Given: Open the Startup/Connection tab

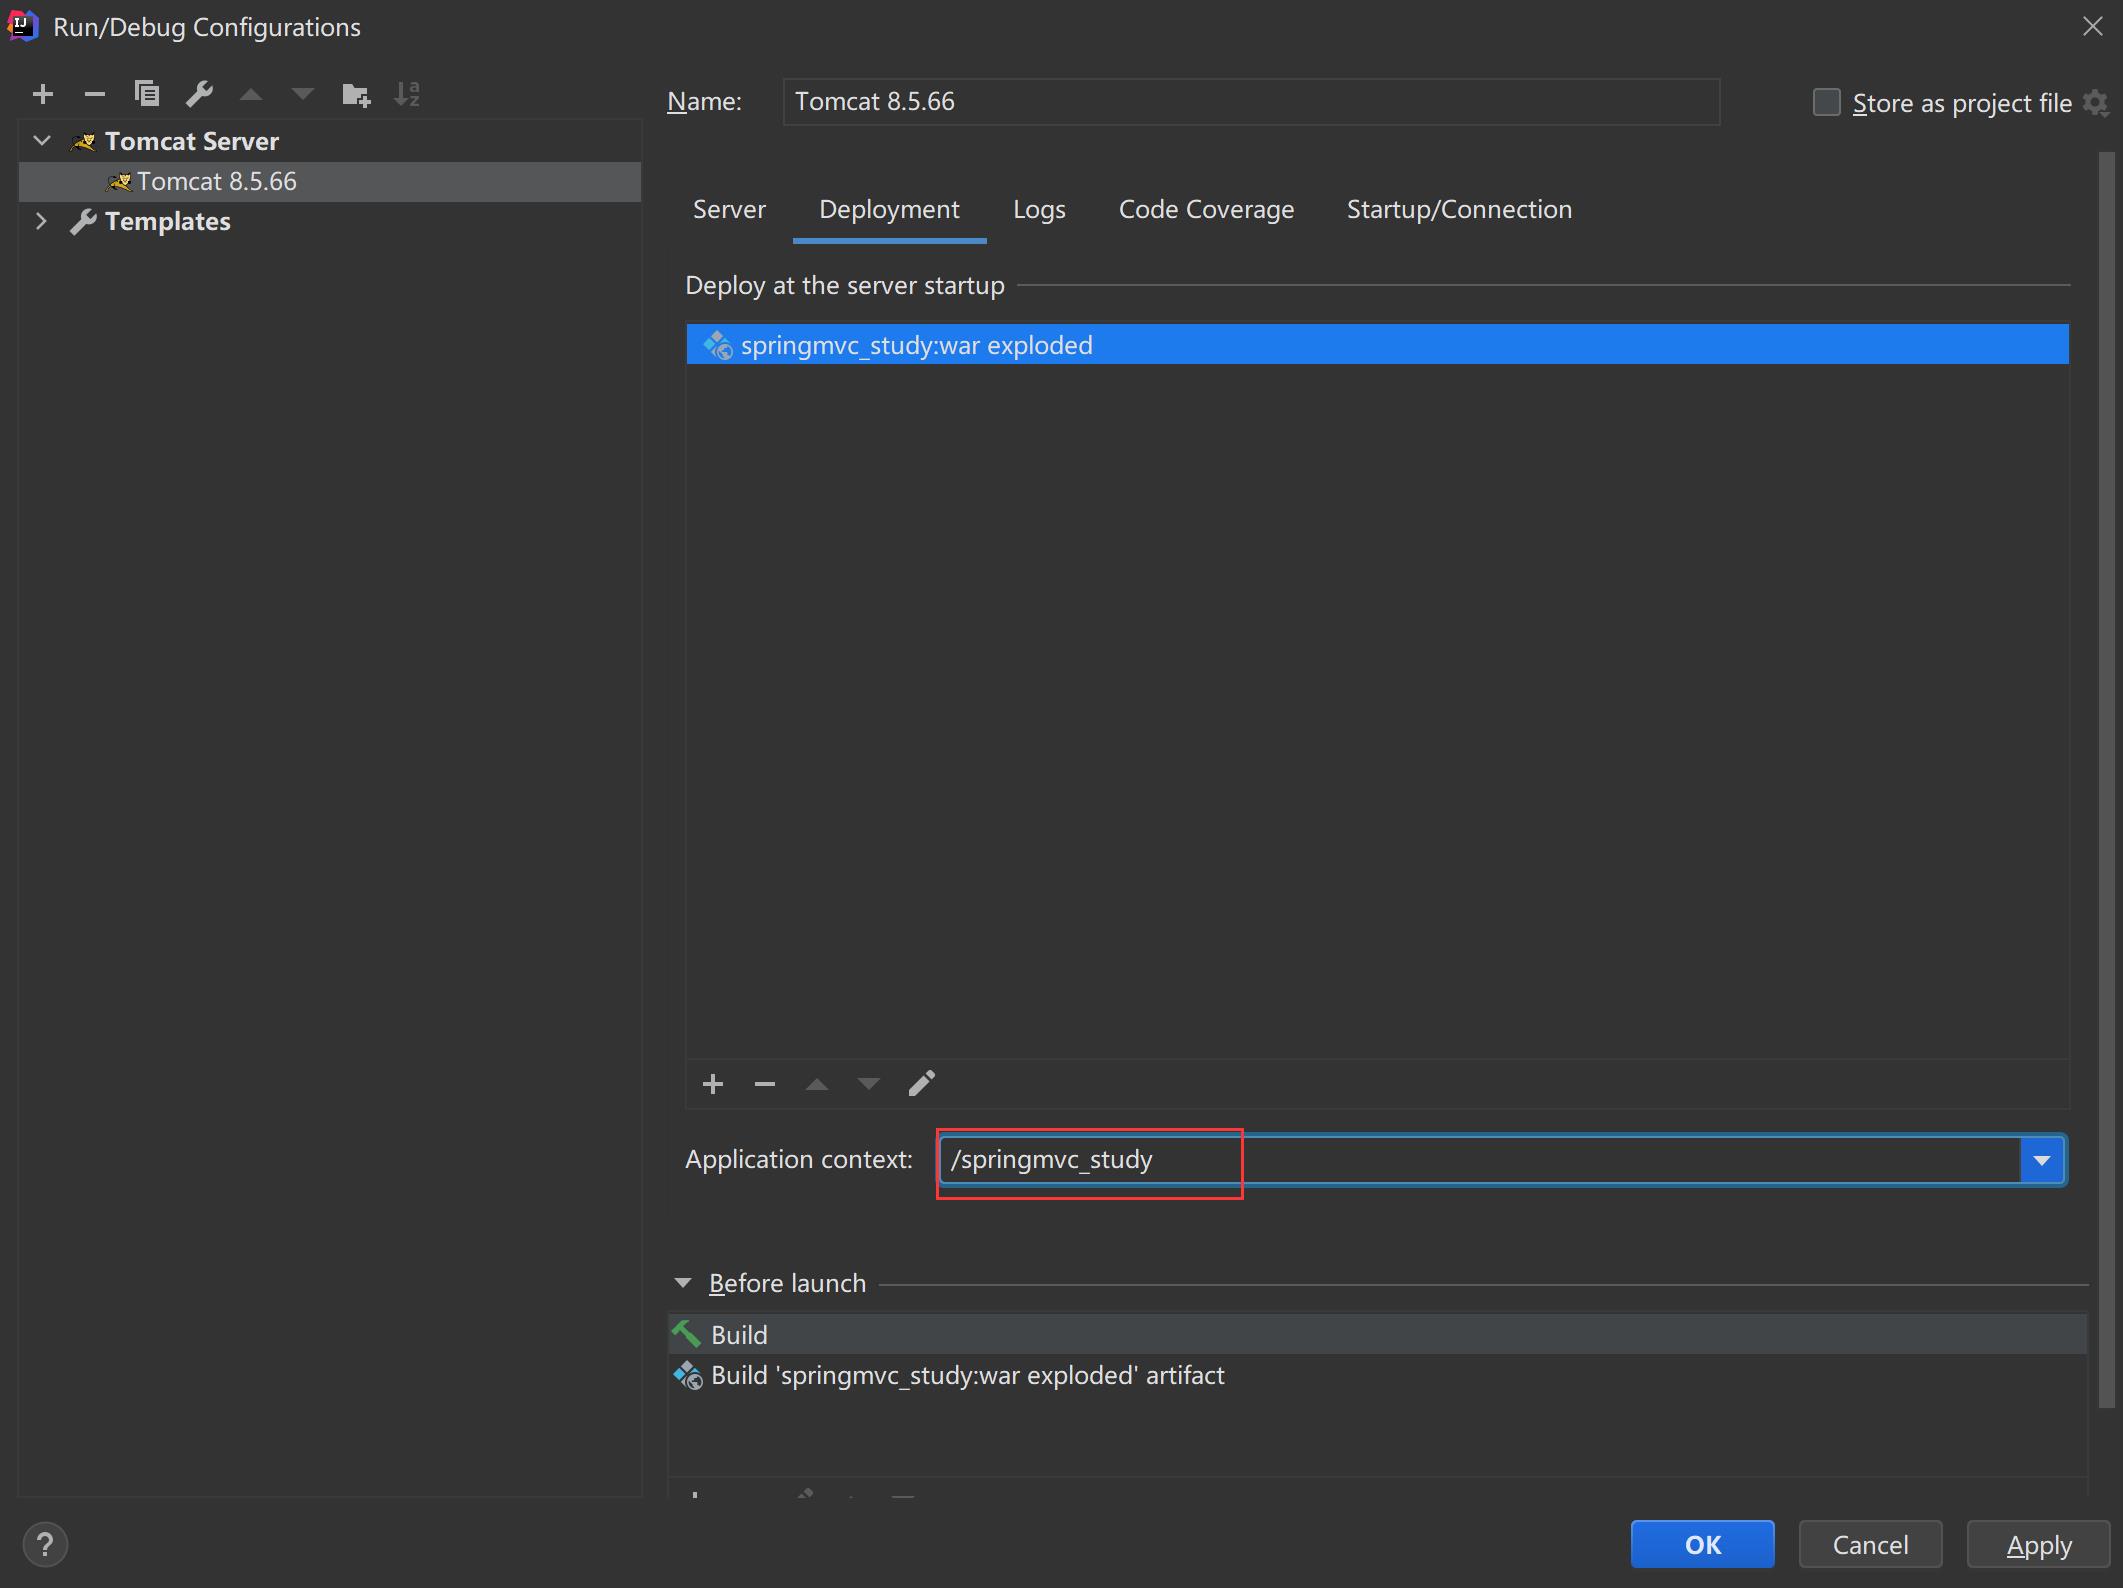Looking at the screenshot, I should tap(1459, 209).
